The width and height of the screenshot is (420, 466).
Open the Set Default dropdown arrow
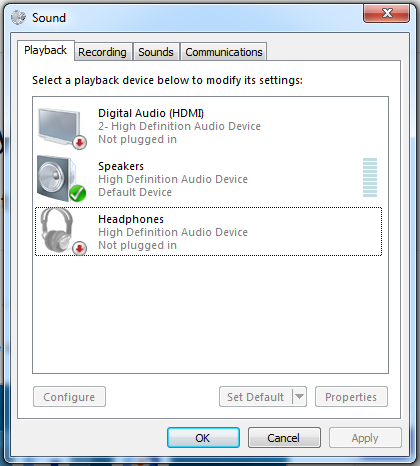point(299,396)
